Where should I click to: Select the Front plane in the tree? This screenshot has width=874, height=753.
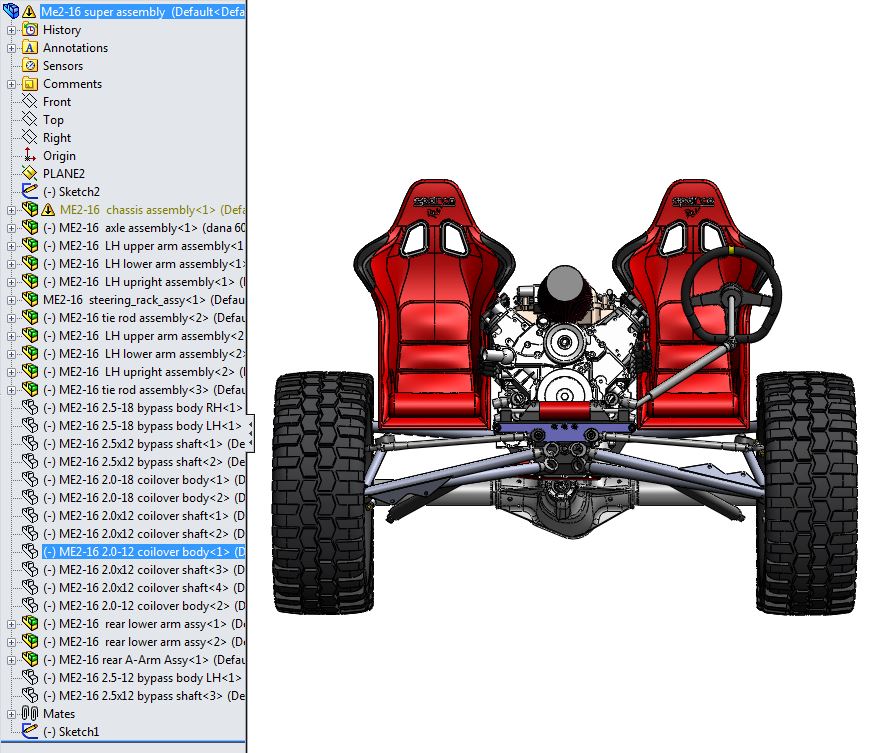(57, 102)
